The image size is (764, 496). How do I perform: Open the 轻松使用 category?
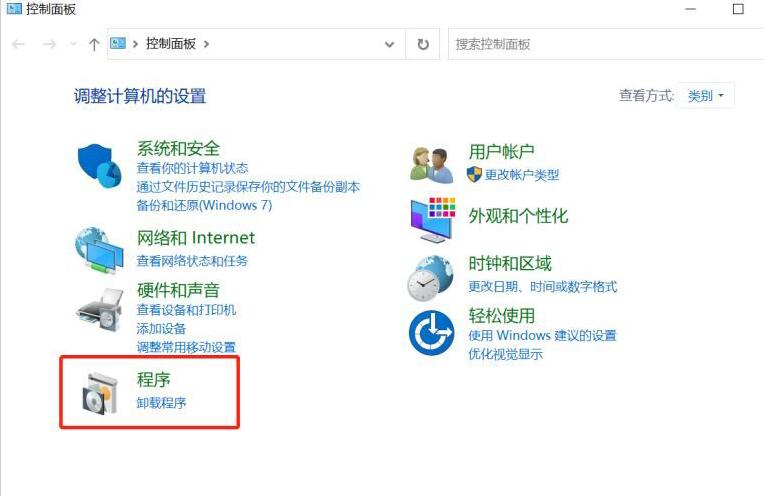(x=501, y=316)
